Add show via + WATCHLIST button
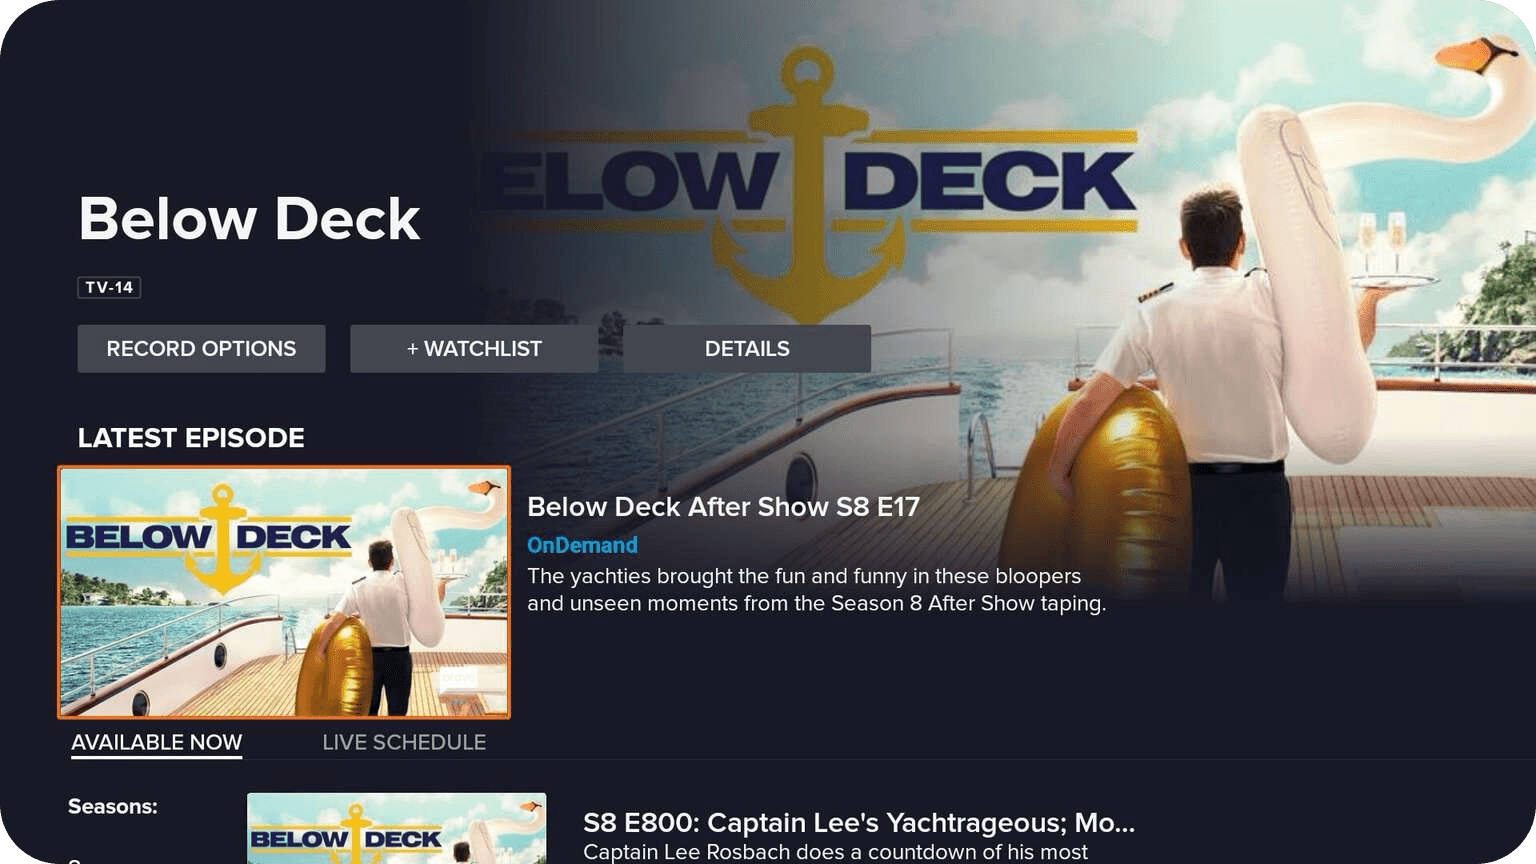Image resolution: width=1536 pixels, height=864 pixels. [x=474, y=349]
